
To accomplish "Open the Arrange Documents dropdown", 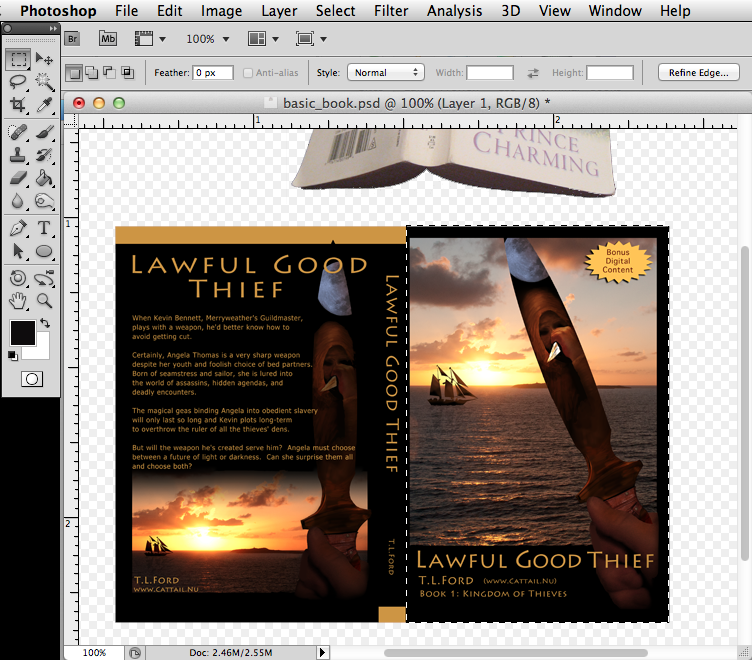I will click(x=263, y=39).
